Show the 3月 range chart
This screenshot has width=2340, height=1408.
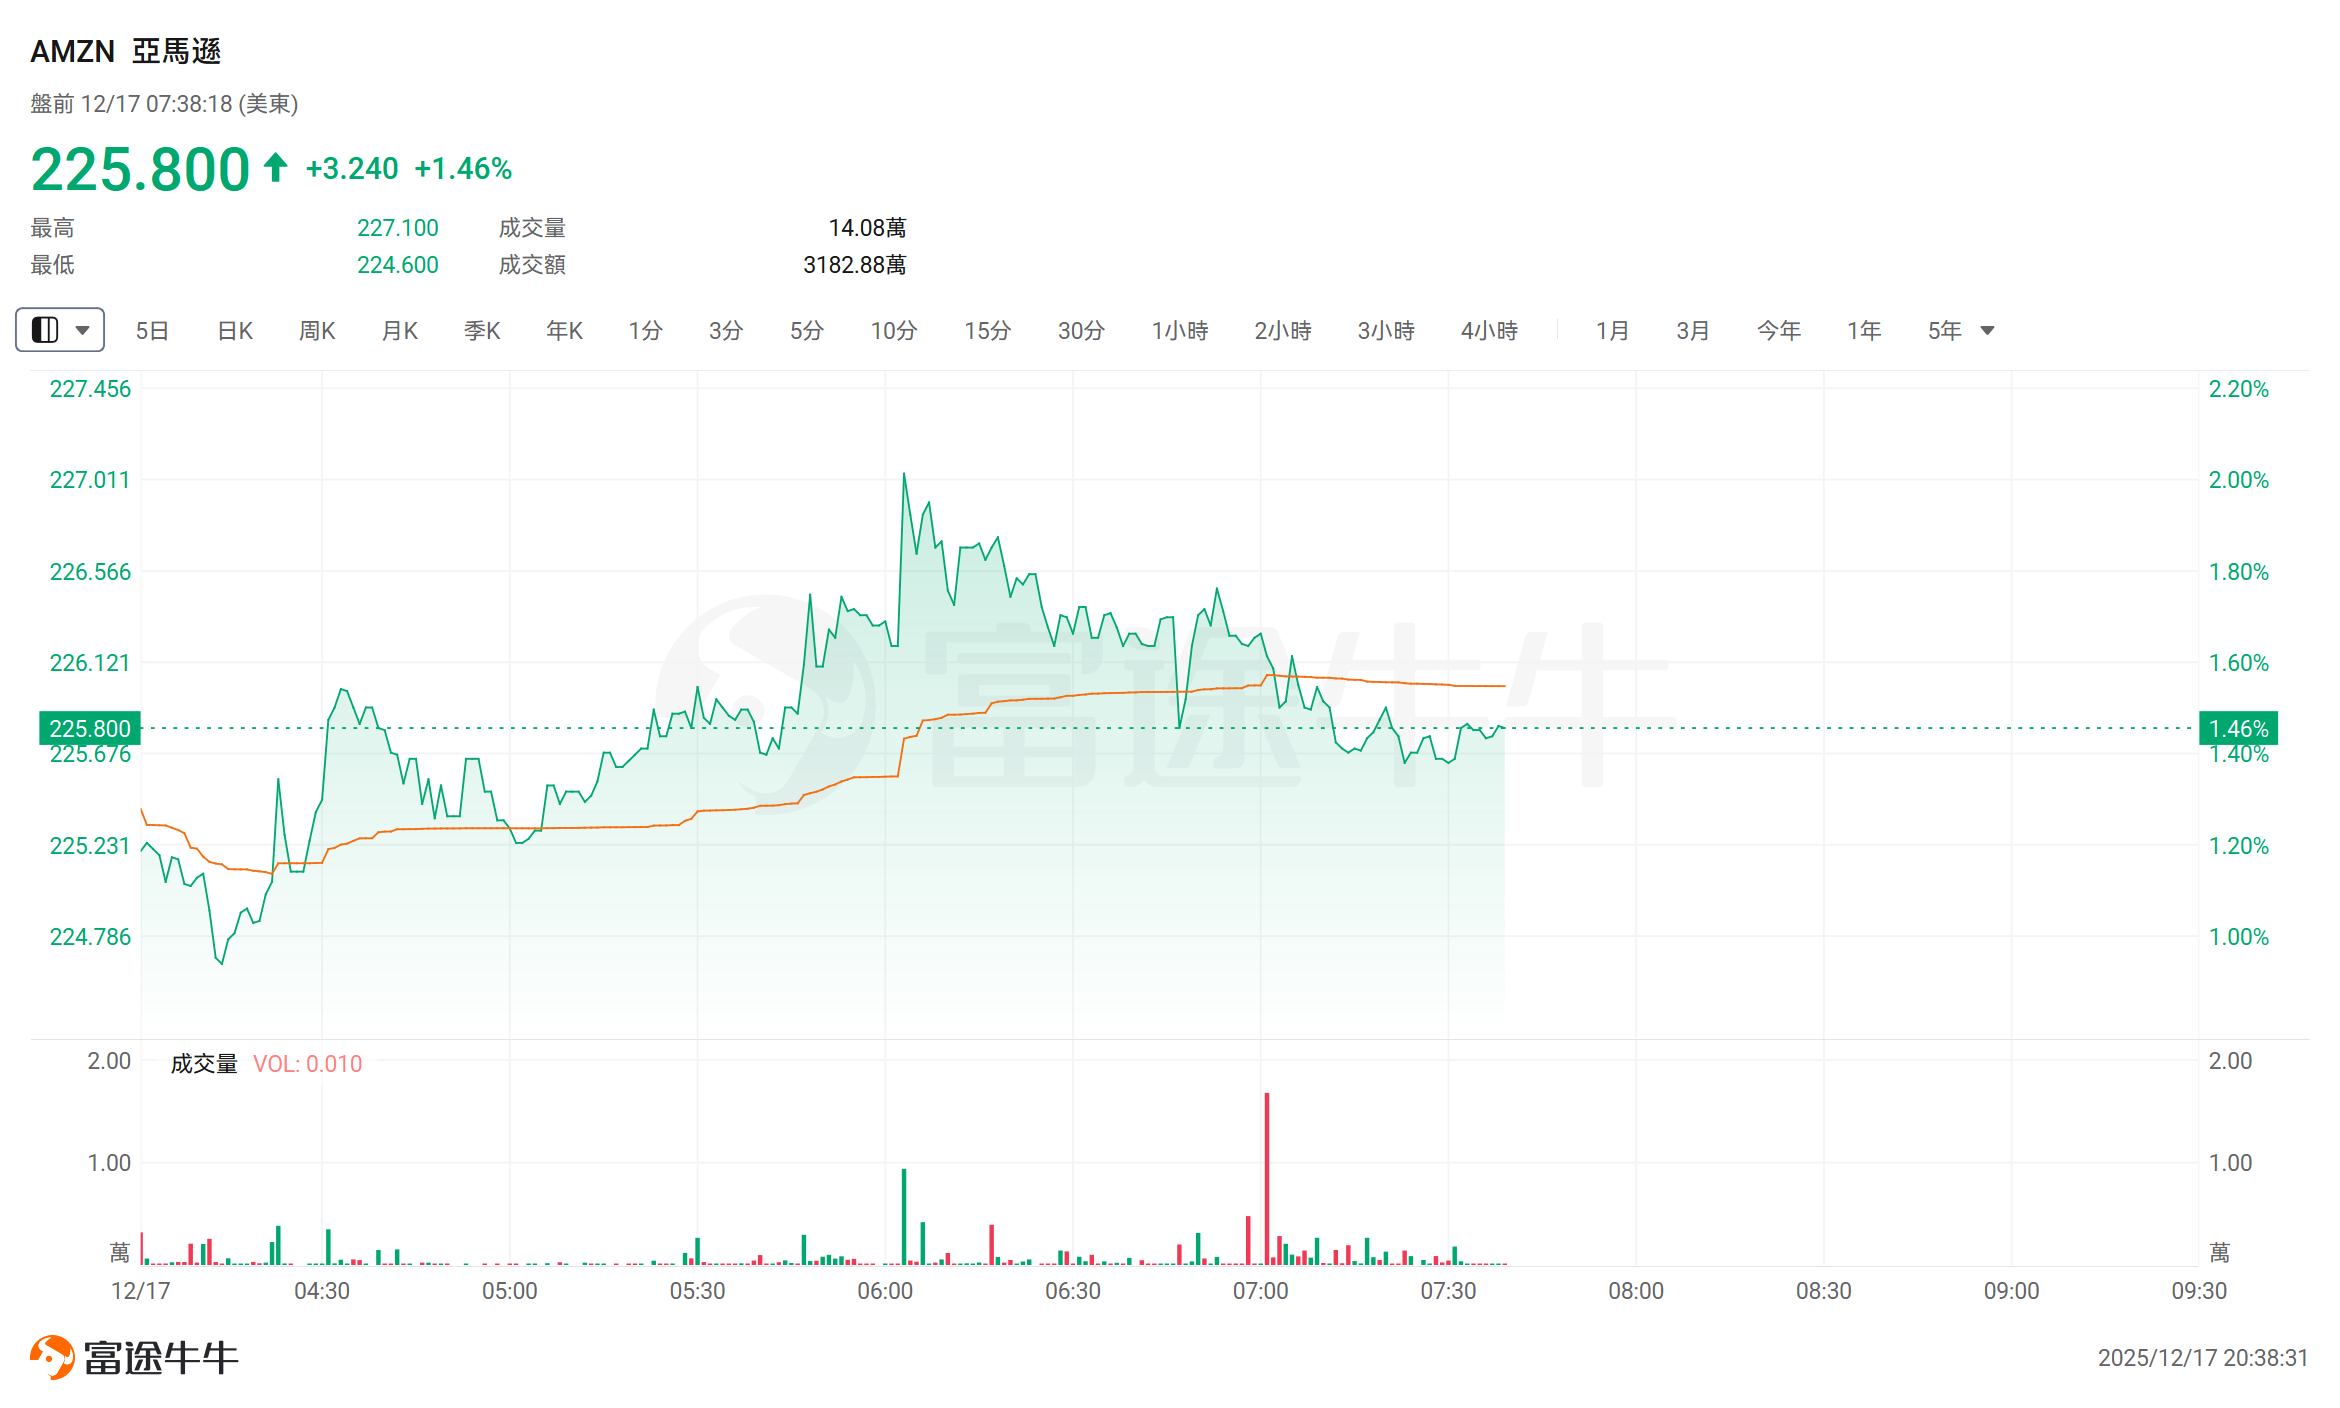1693,331
